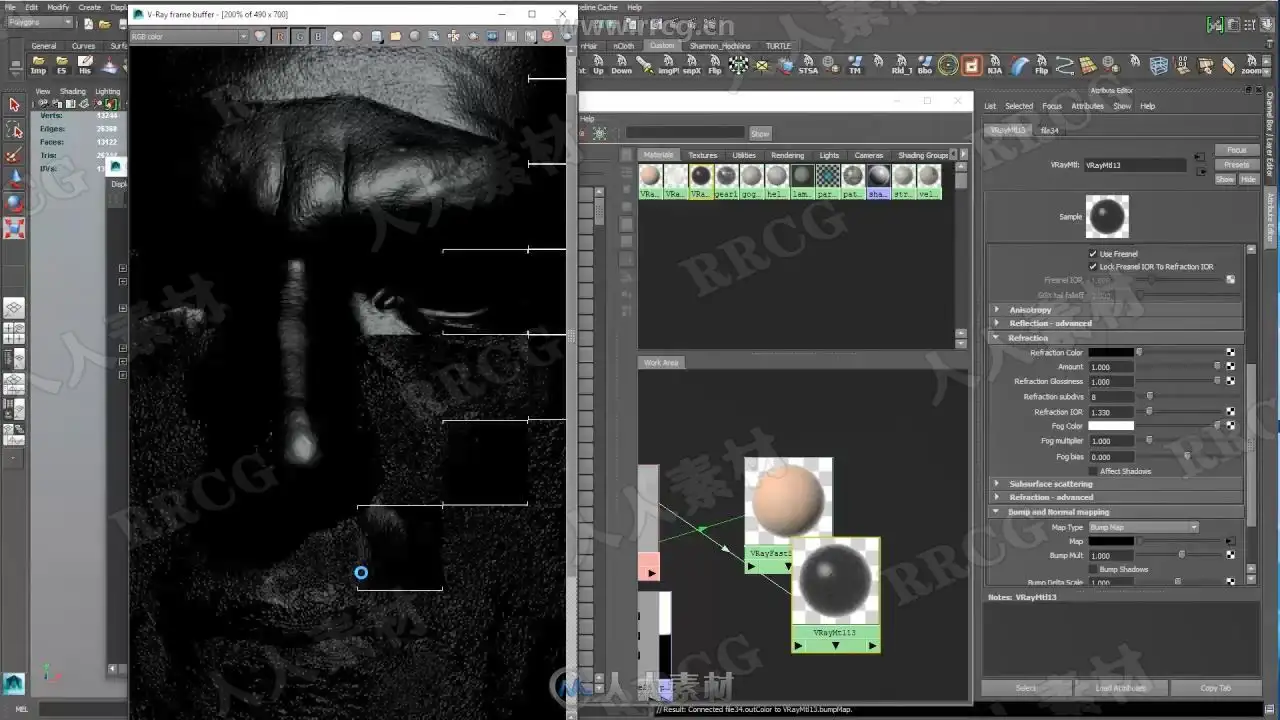Disable the Use Fresnel checkbox

1093,254
